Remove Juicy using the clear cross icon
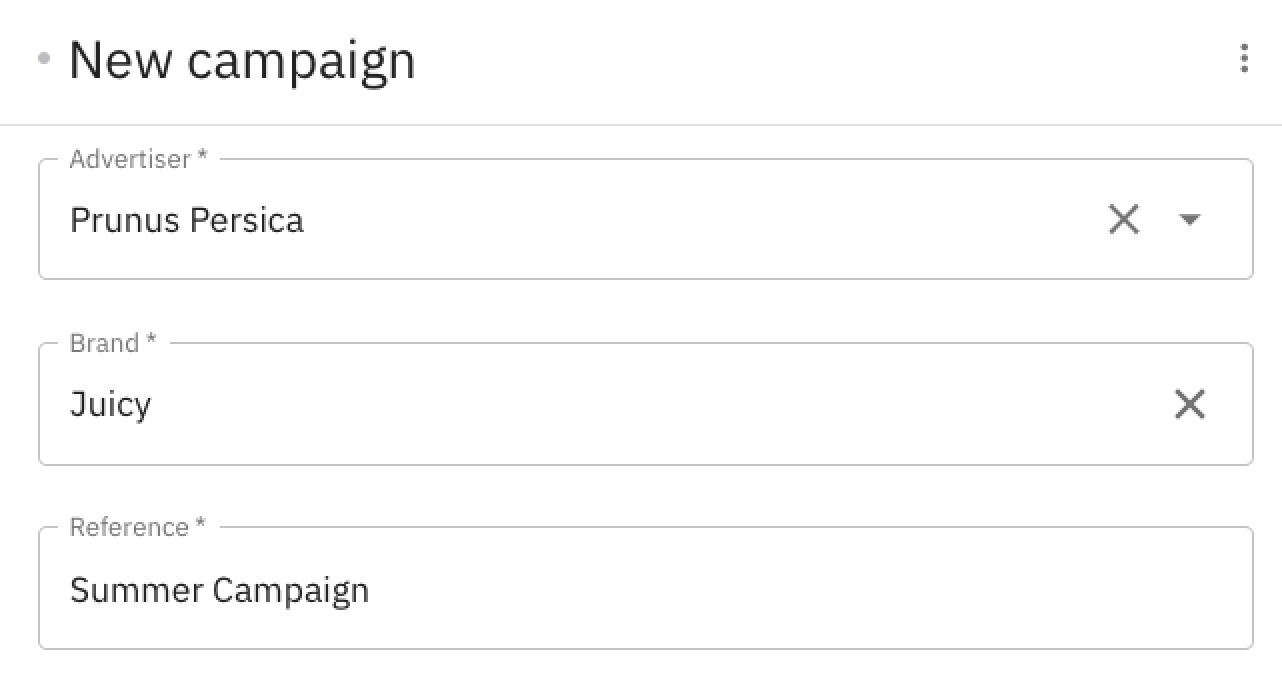Image resolution: width=1282 pixels, height=676 pixels. coord(1190,404)
